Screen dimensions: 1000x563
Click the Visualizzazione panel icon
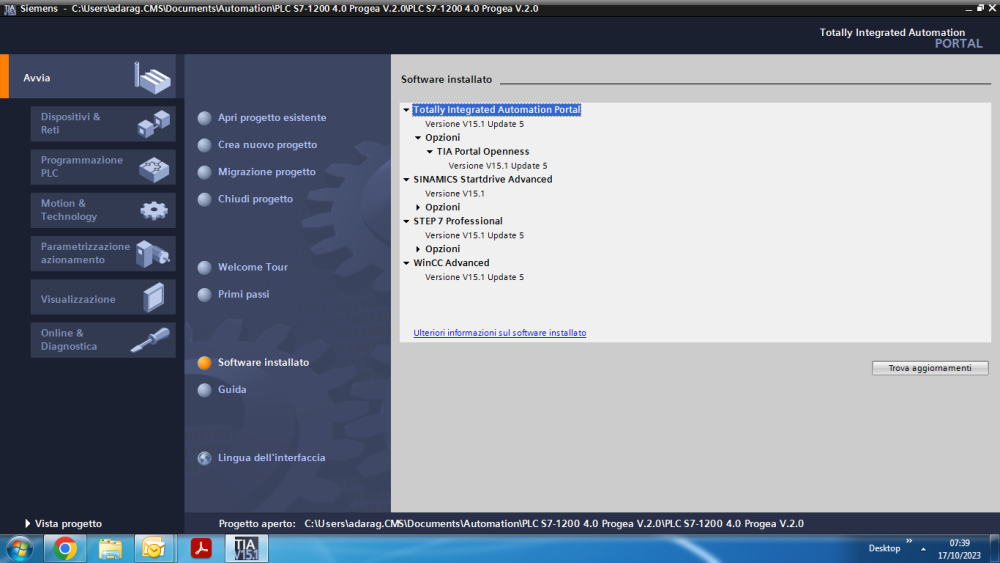click(154, 297)
